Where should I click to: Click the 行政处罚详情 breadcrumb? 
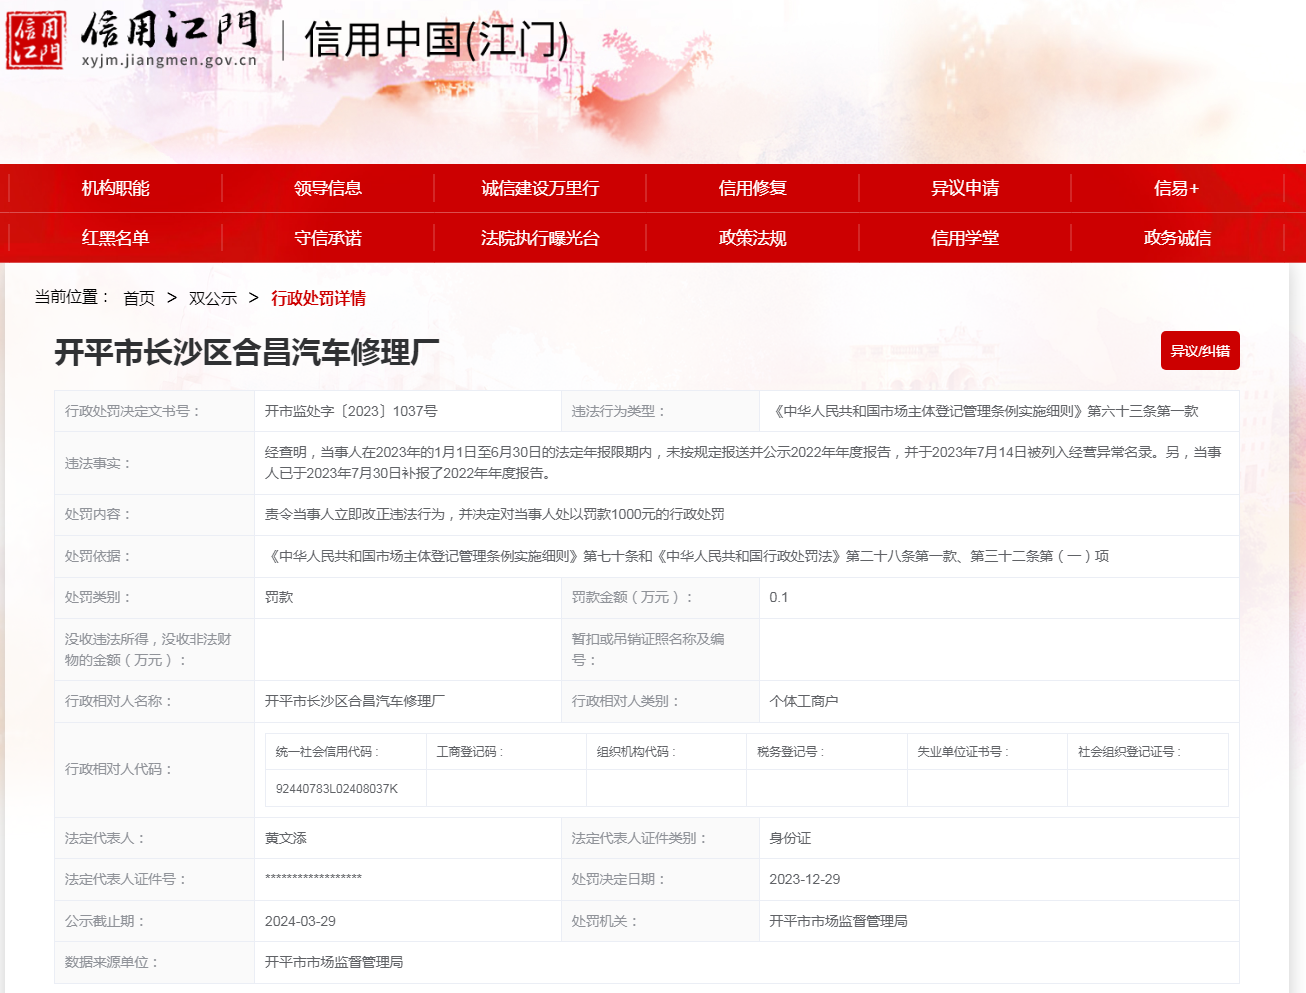click(318, 298)
